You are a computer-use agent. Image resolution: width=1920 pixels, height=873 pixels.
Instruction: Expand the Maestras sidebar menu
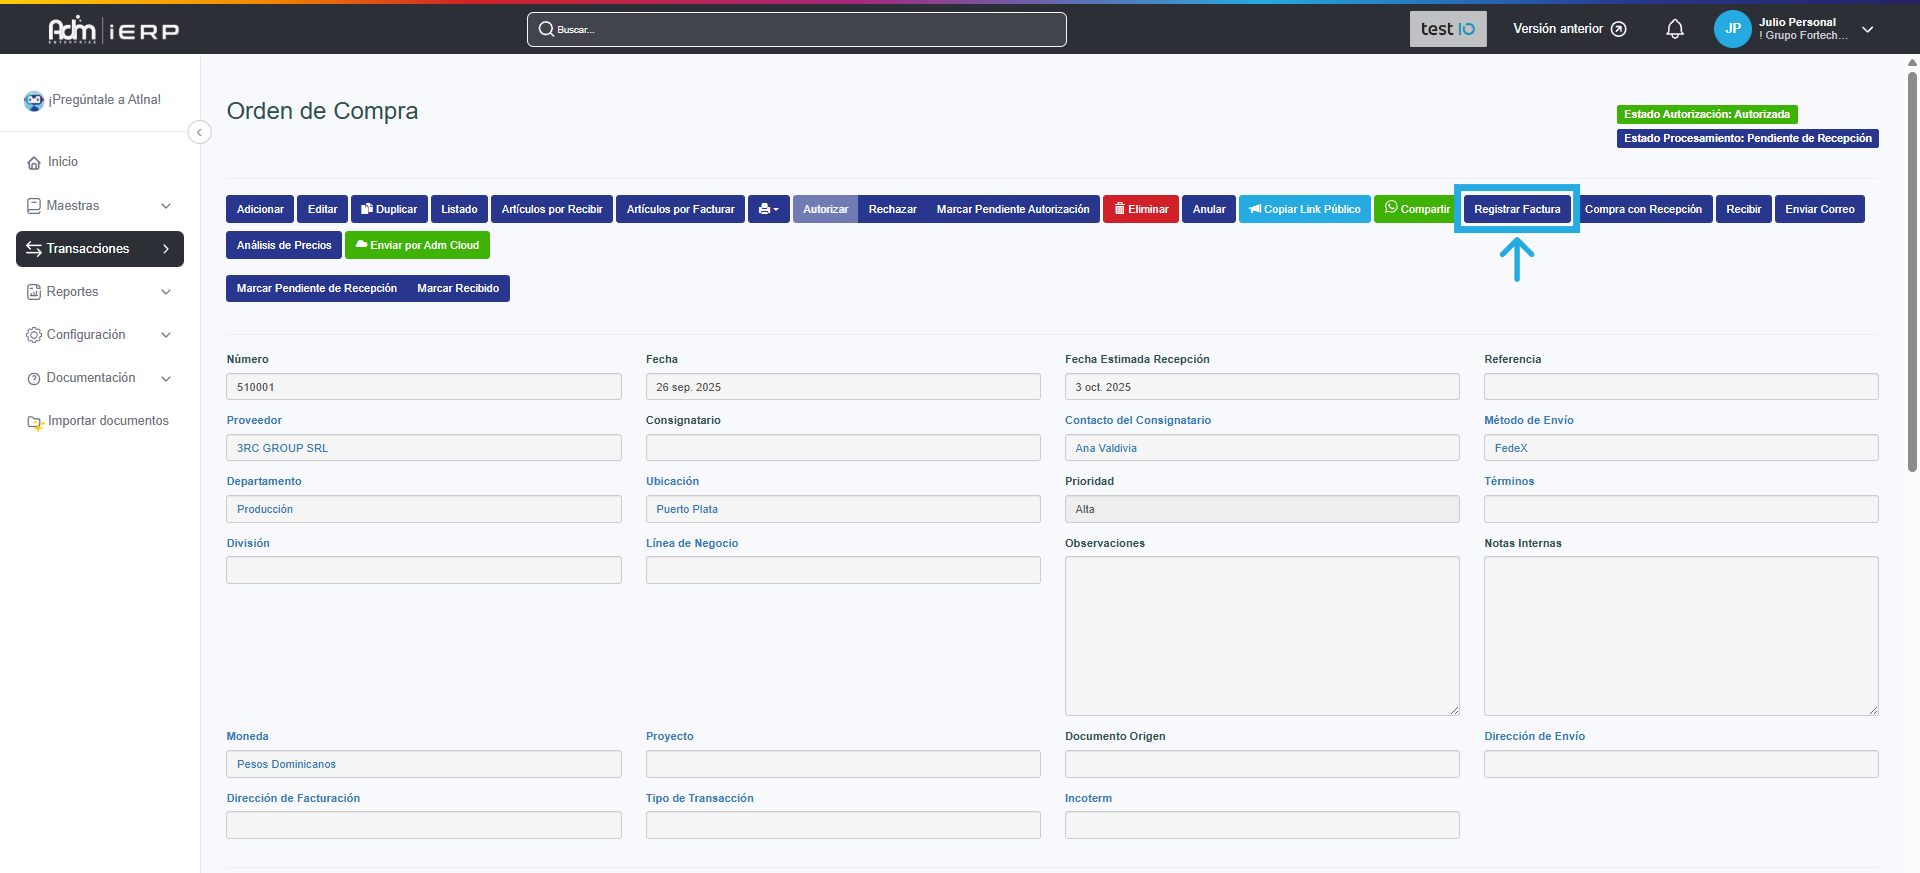(99, 206)
